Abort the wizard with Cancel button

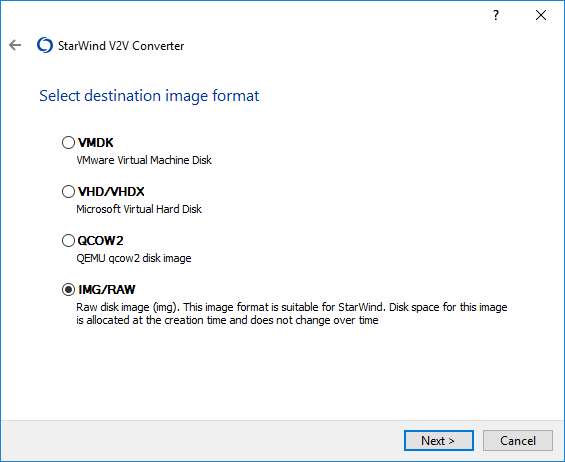[x=518, y=440]
